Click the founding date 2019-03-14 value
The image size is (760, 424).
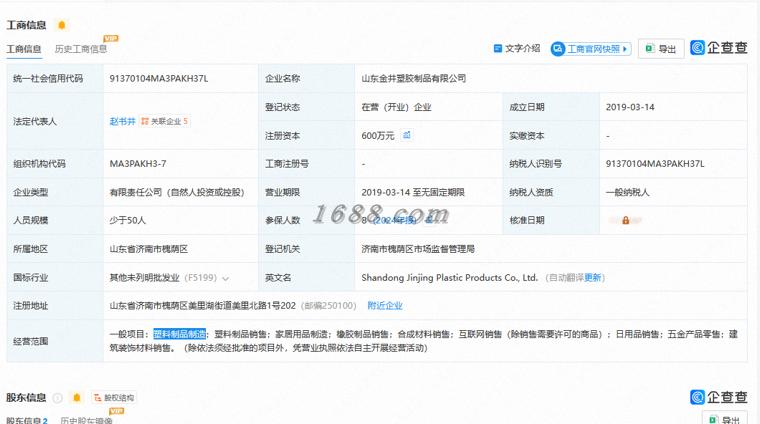630,107
